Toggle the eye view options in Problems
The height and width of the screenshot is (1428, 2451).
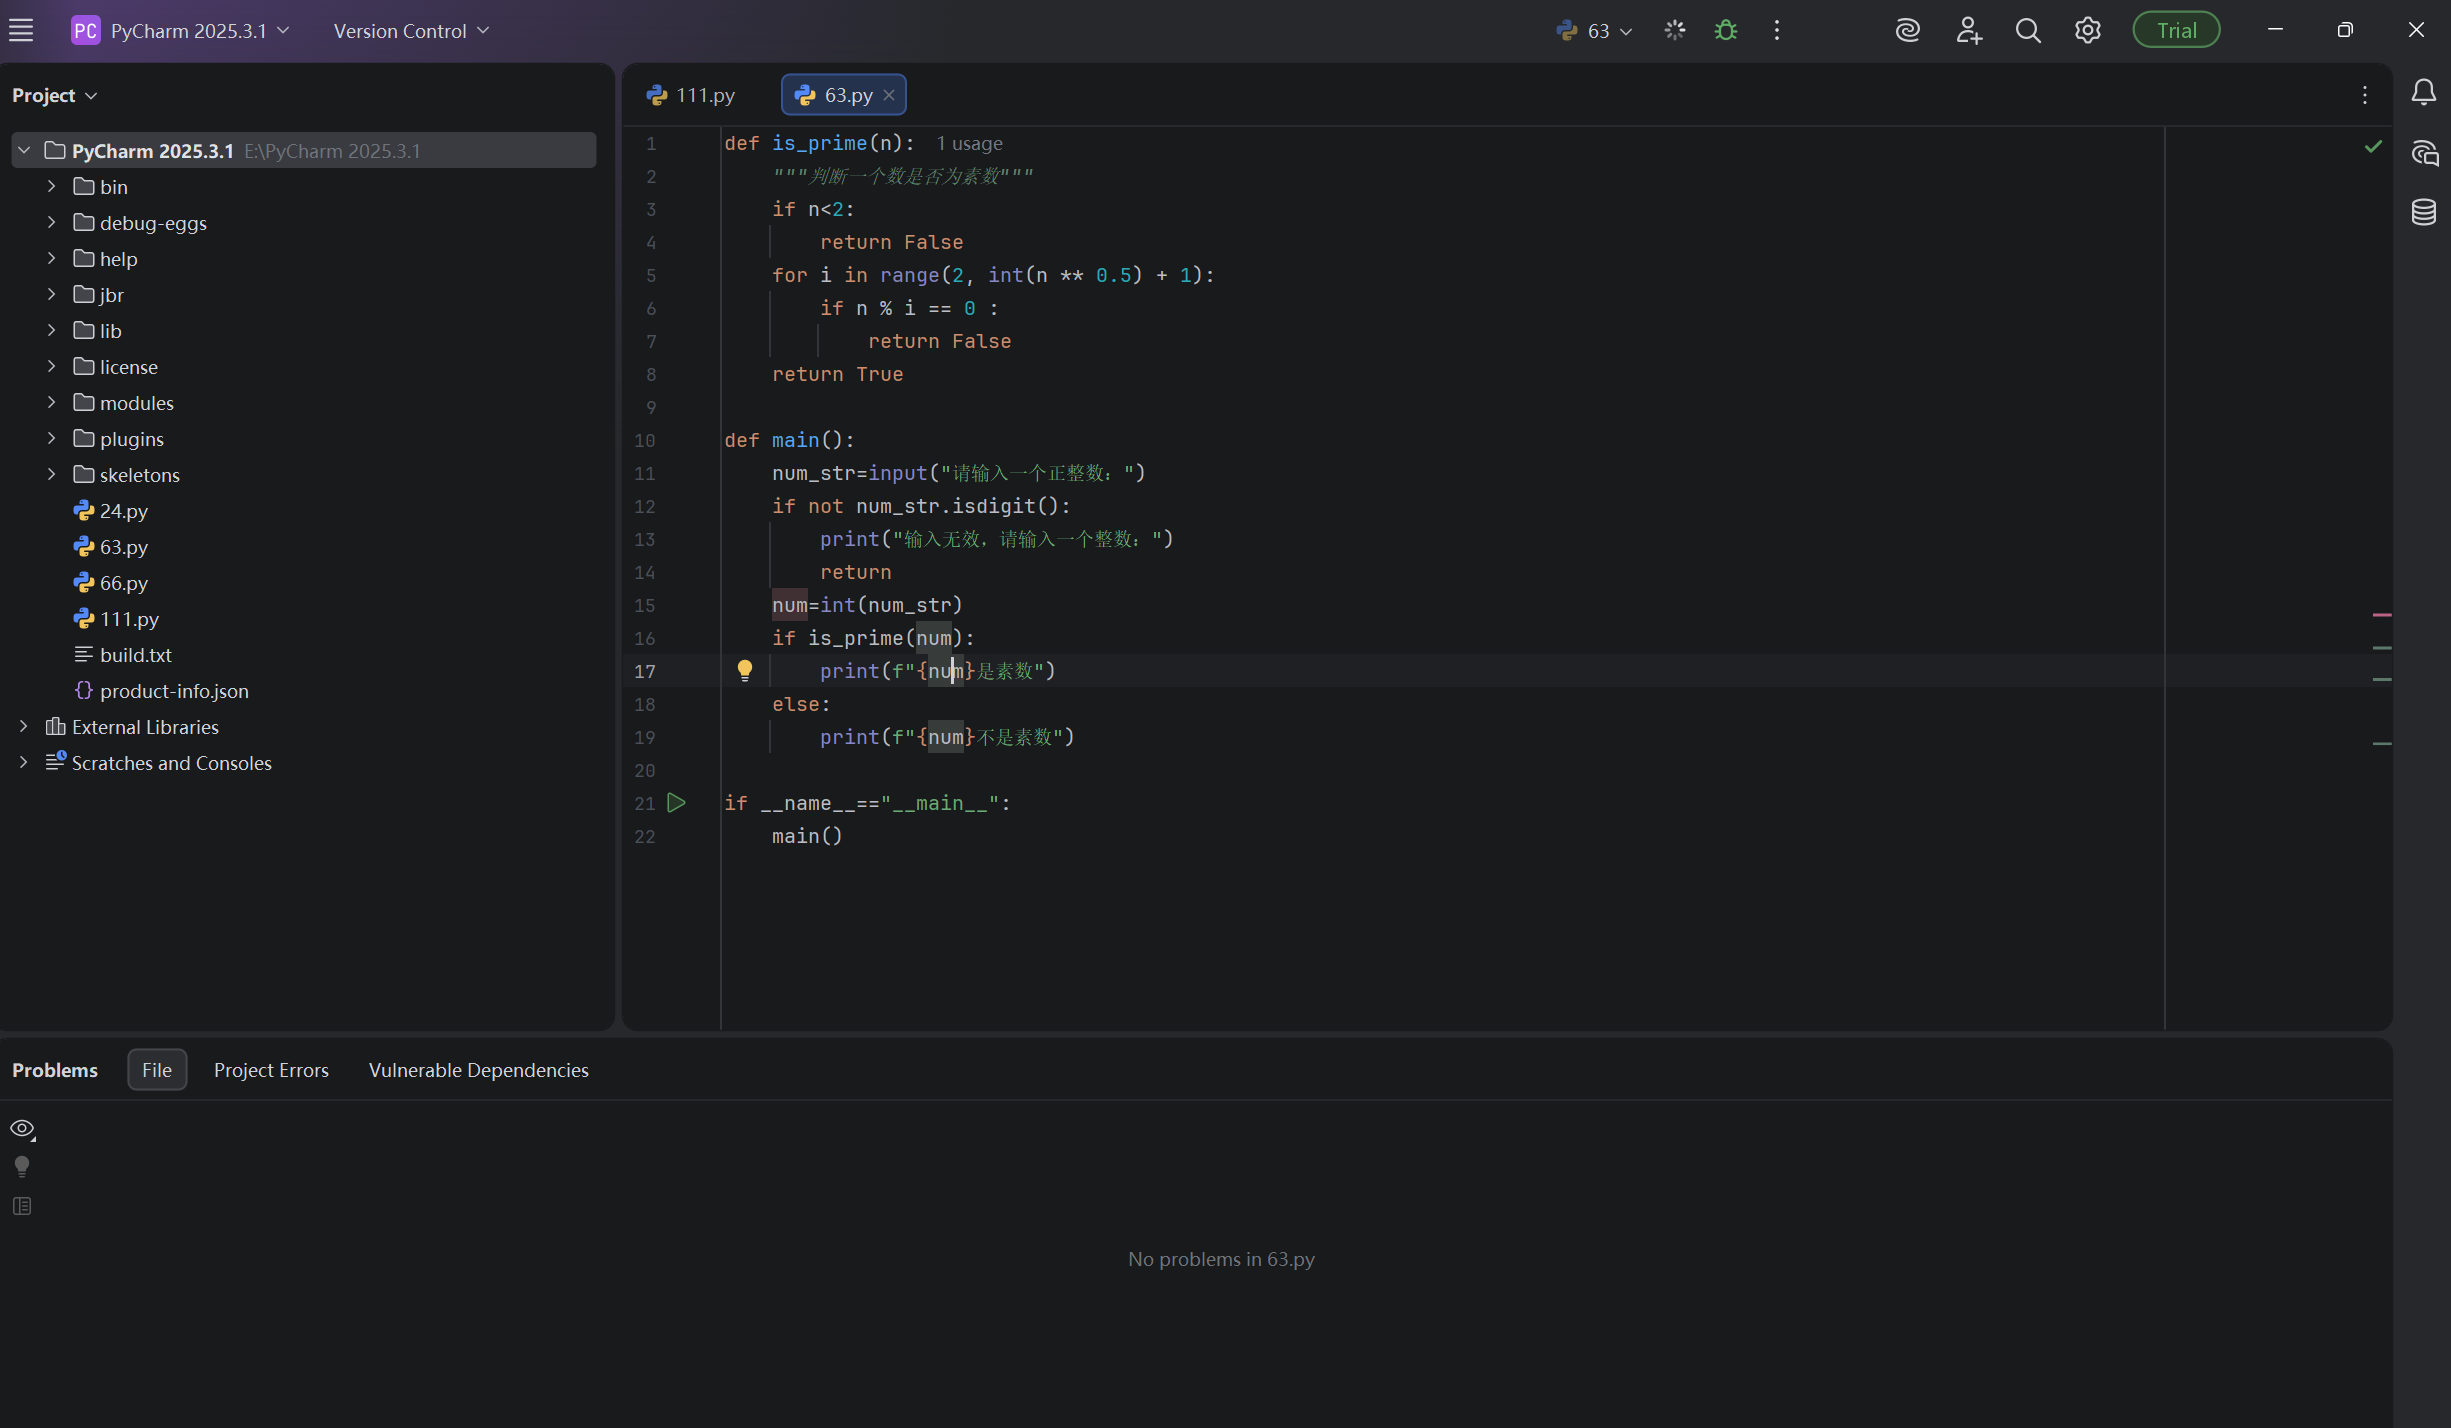coord(22,1128)
